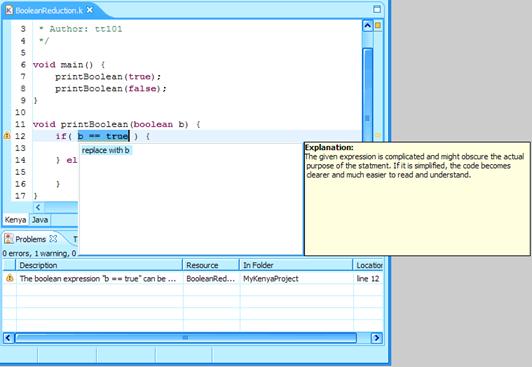The width and height of the screenshot is (532, 367).
Task: Switch to the Java tab
Action: click(x=40, y=220)
